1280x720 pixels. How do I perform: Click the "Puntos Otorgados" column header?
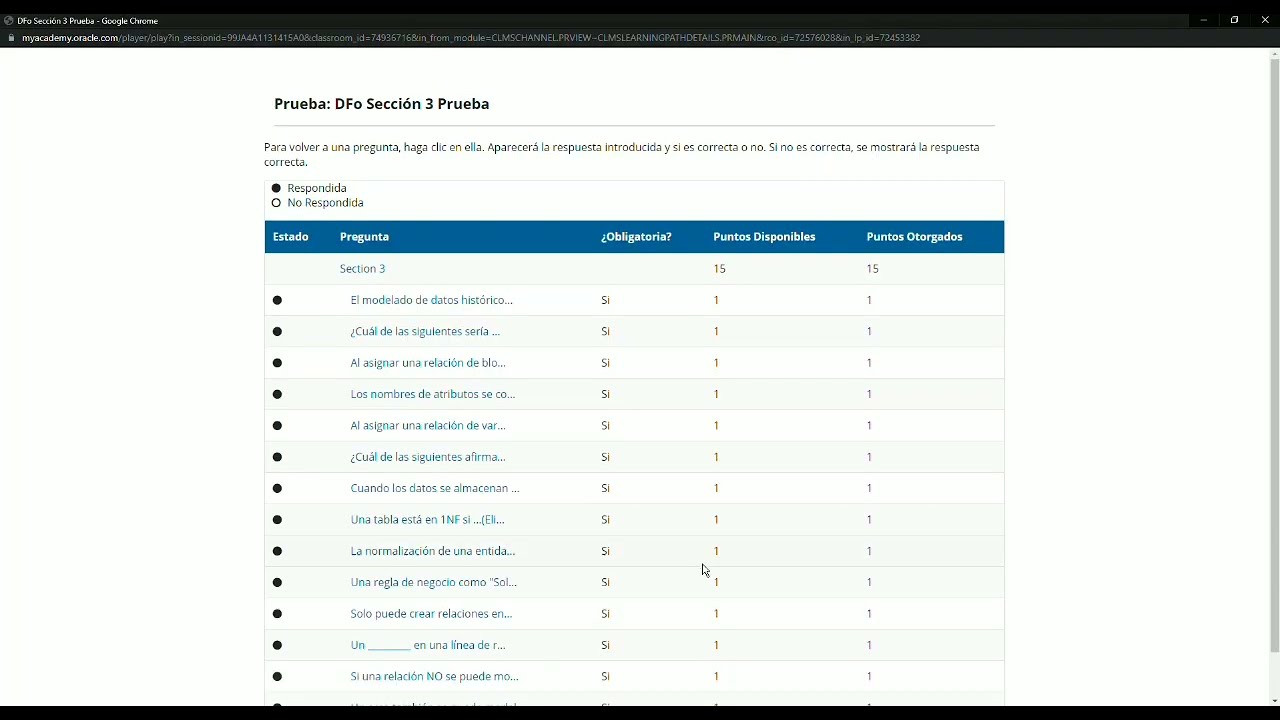914,237
